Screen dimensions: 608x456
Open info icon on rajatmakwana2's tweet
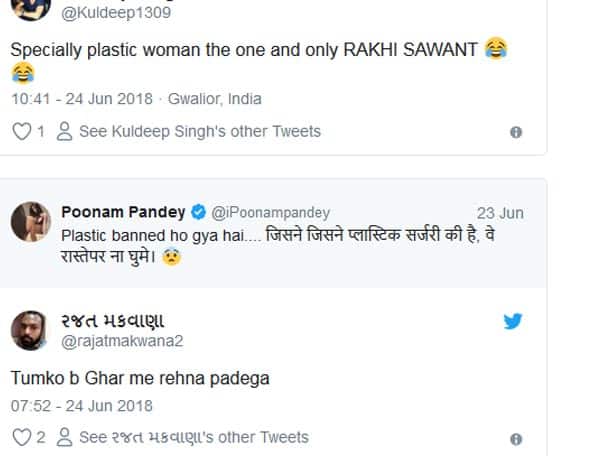[516, 438]
